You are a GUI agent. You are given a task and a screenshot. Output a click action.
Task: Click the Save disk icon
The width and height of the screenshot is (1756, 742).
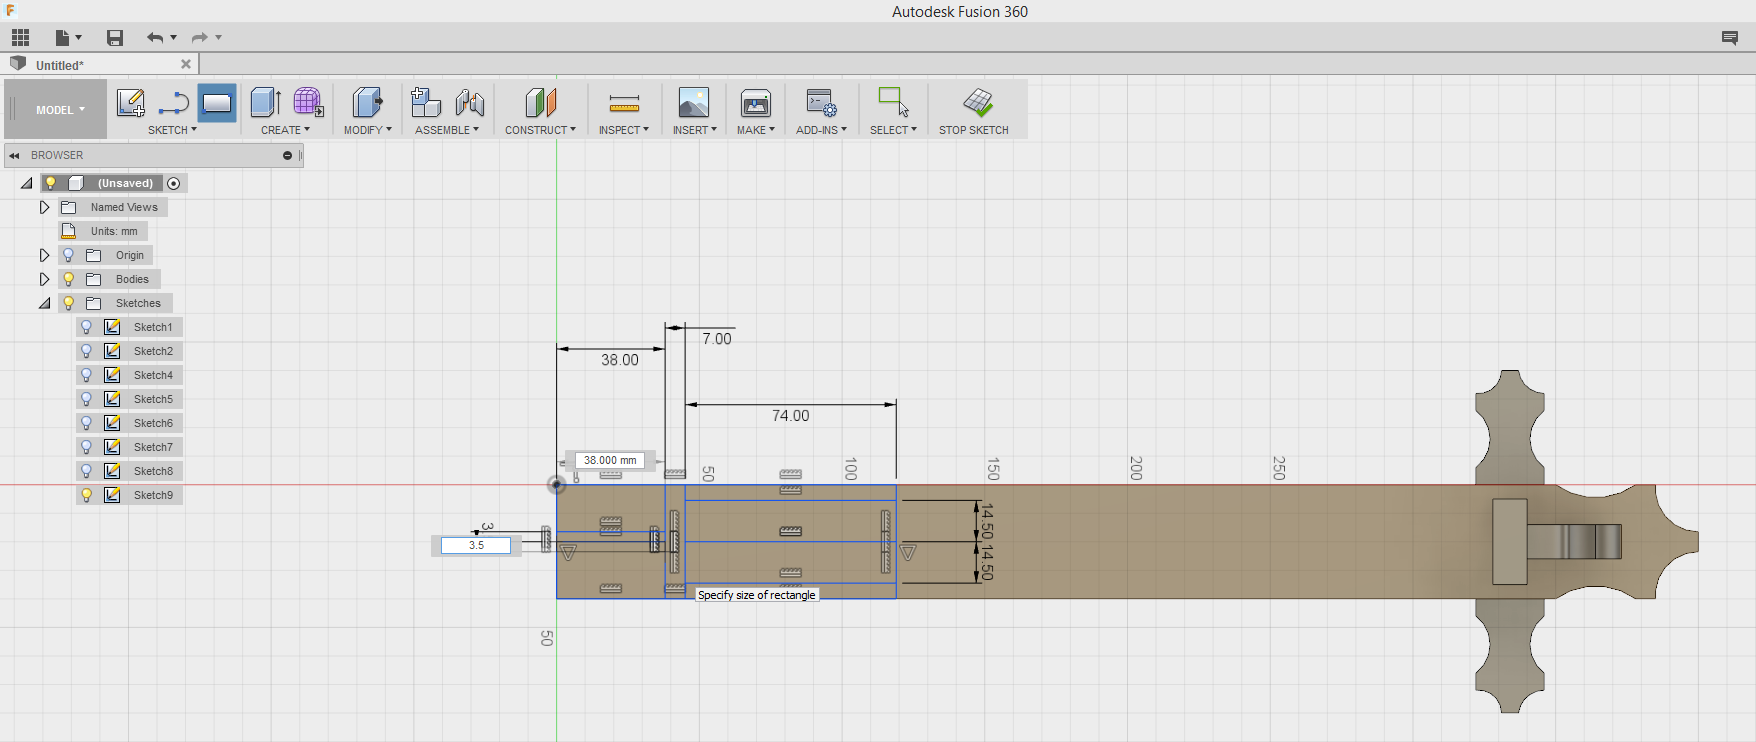coord(115,38)
